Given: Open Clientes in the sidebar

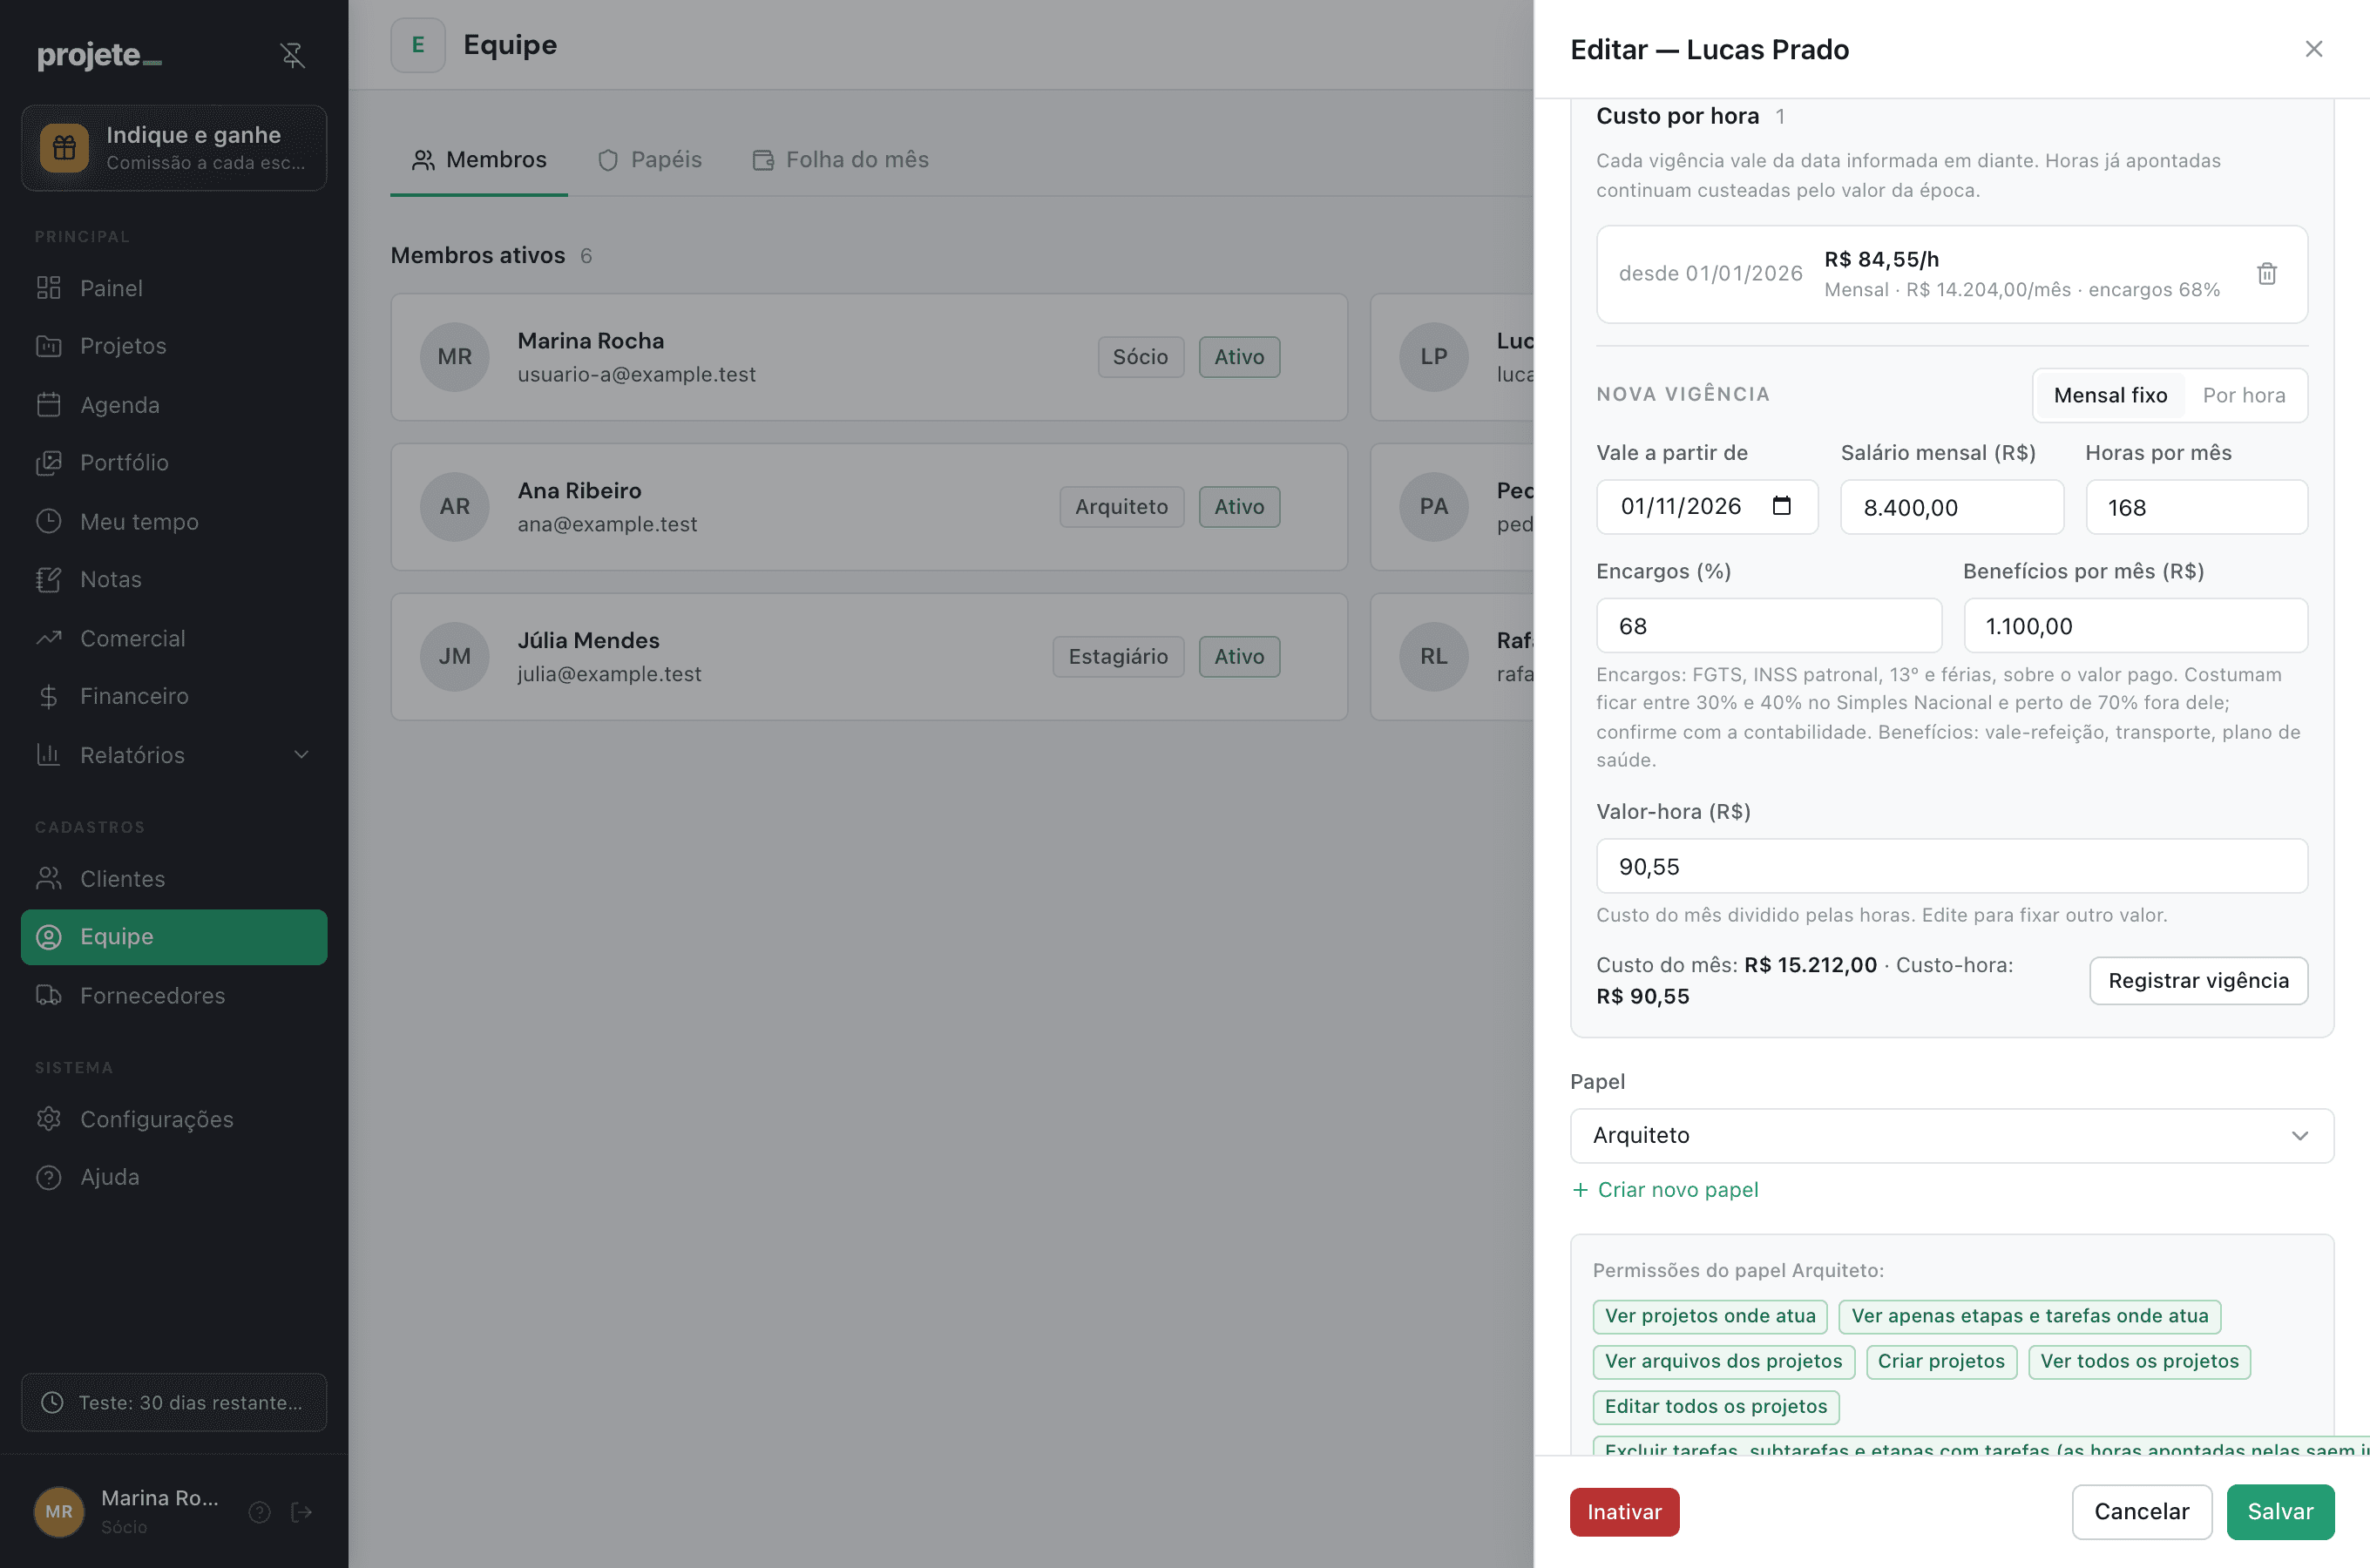Looking at the screenshot, I should pos(174,879).
